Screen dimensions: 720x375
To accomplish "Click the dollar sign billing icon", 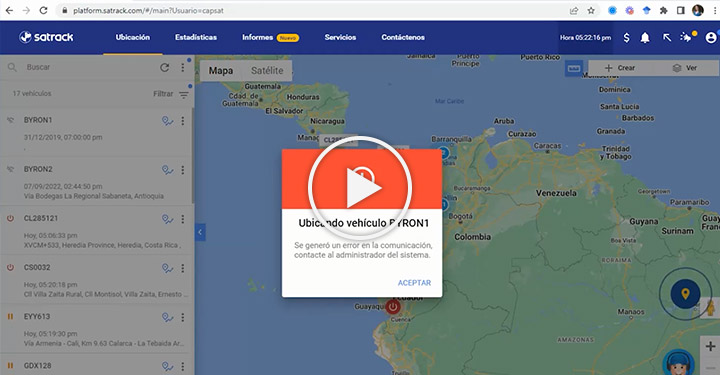I will pyautogui.click(x=626, y=38).
